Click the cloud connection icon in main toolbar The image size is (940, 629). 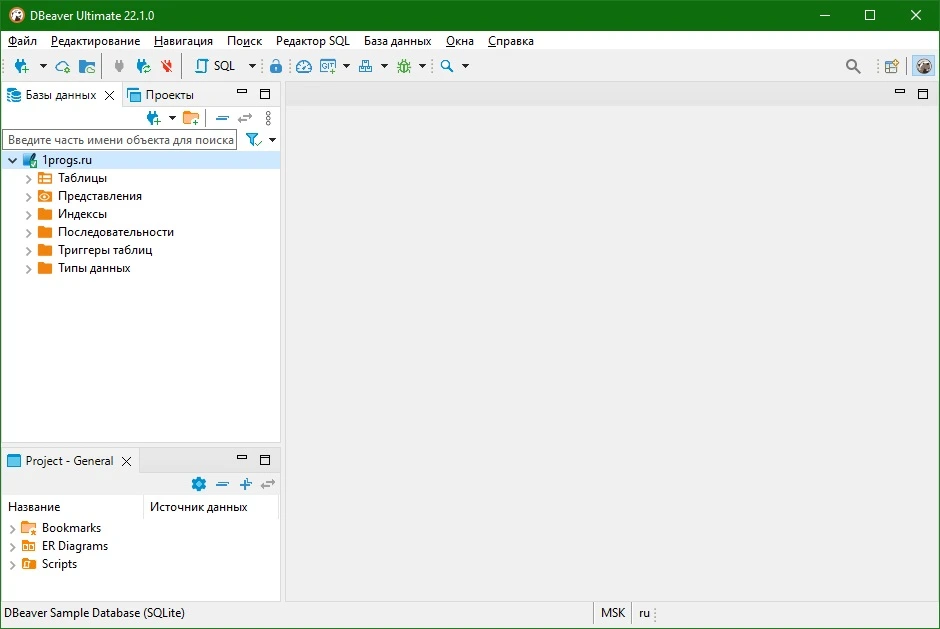(x=62, y=66)
